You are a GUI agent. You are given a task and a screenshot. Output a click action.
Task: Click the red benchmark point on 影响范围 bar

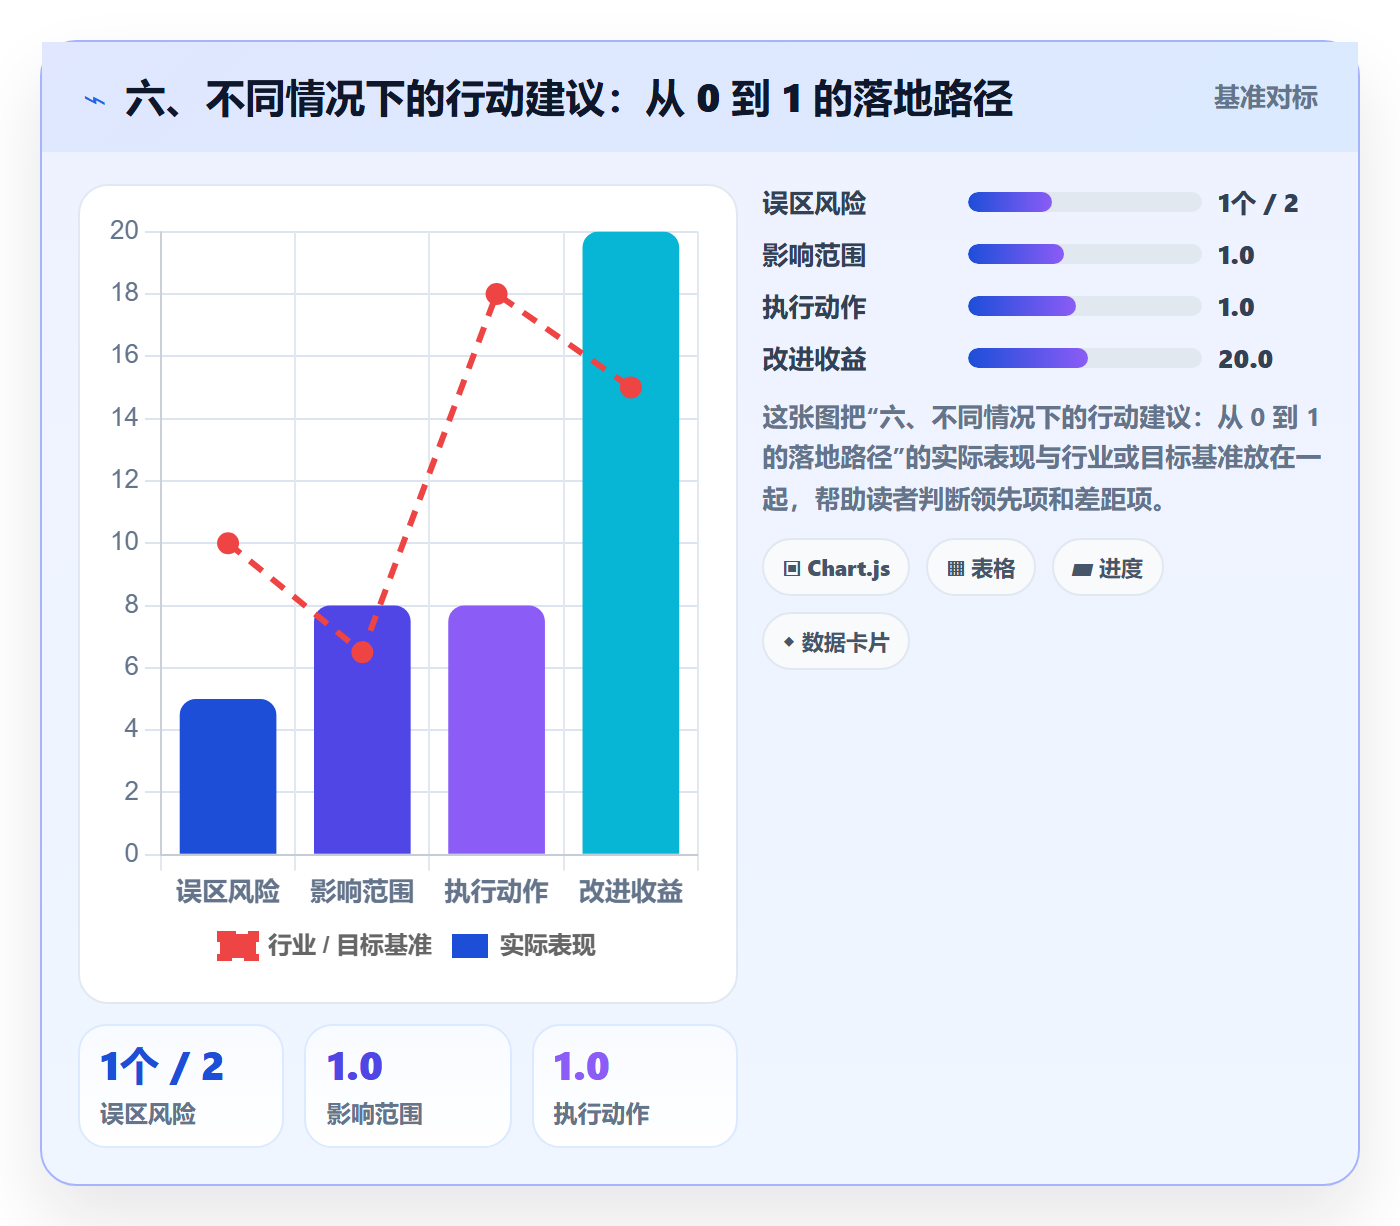pyautogui.click(x=362, y=652)
